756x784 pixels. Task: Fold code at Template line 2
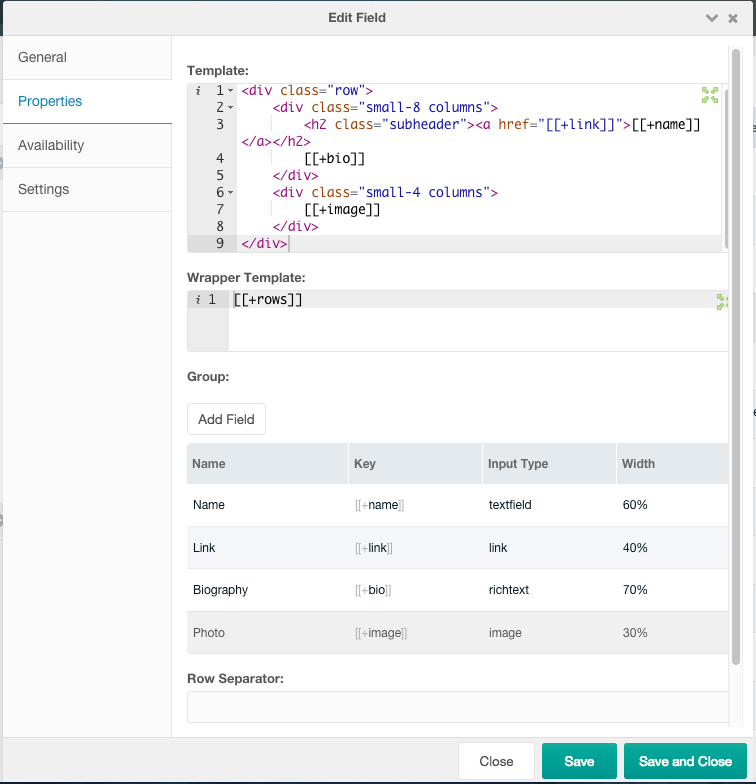point(230,108)
